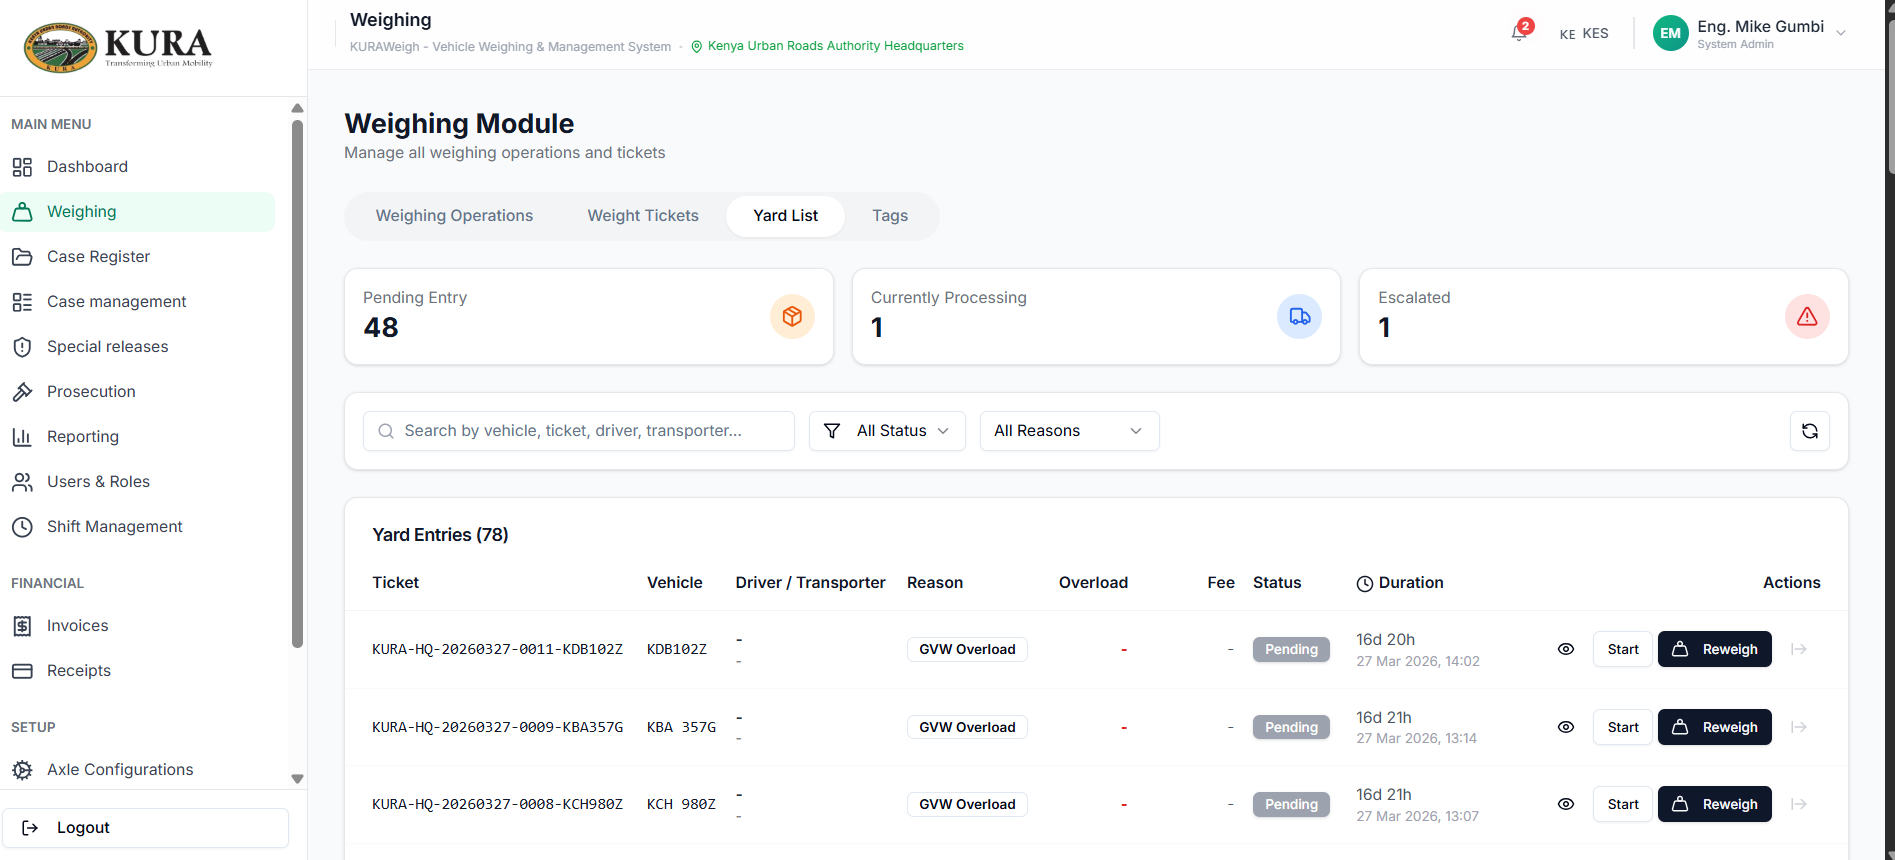Click release arrow icon for KDB102Z row
The image size is (1895, 860).
[1799, 649]
